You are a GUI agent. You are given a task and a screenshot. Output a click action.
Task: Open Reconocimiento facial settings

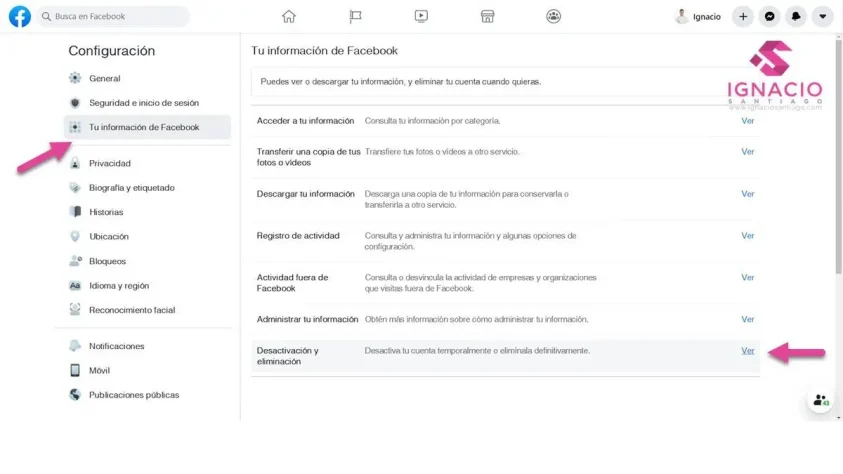pyautogui.click(x=132, y=310)
